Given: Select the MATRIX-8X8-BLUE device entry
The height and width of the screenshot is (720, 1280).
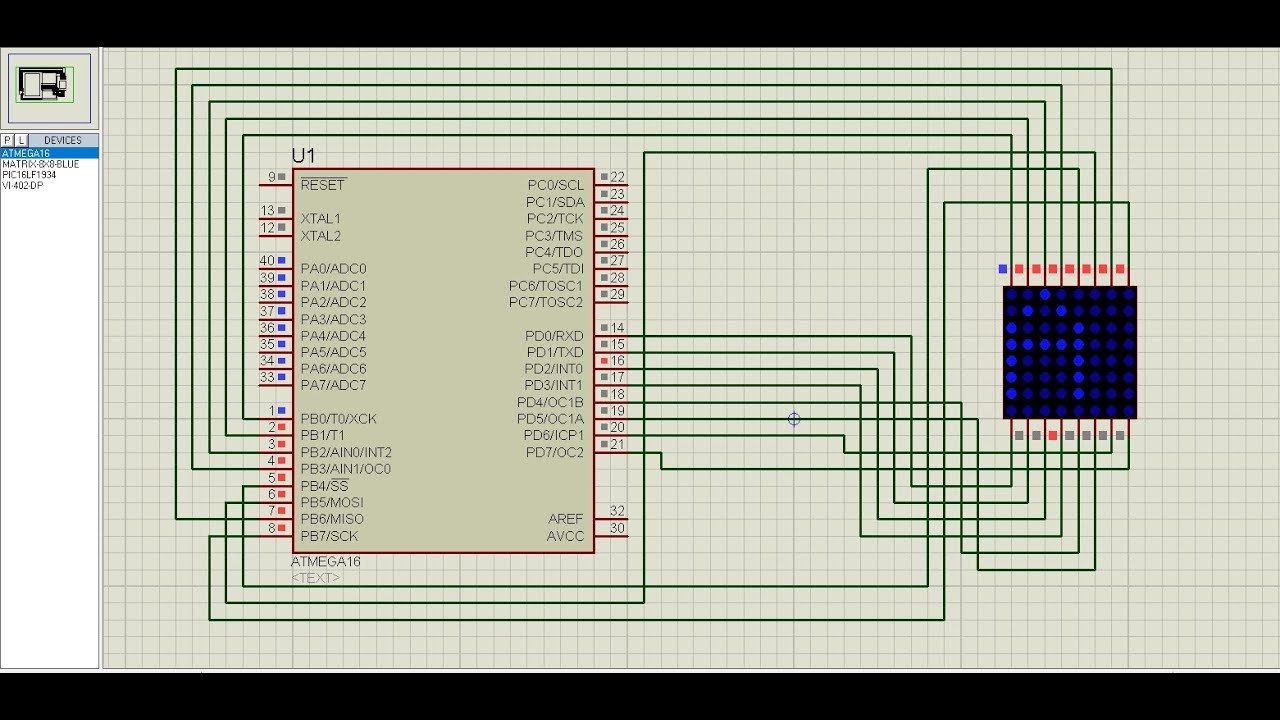Looking at the screenshot, I should [x=40, y=163].
